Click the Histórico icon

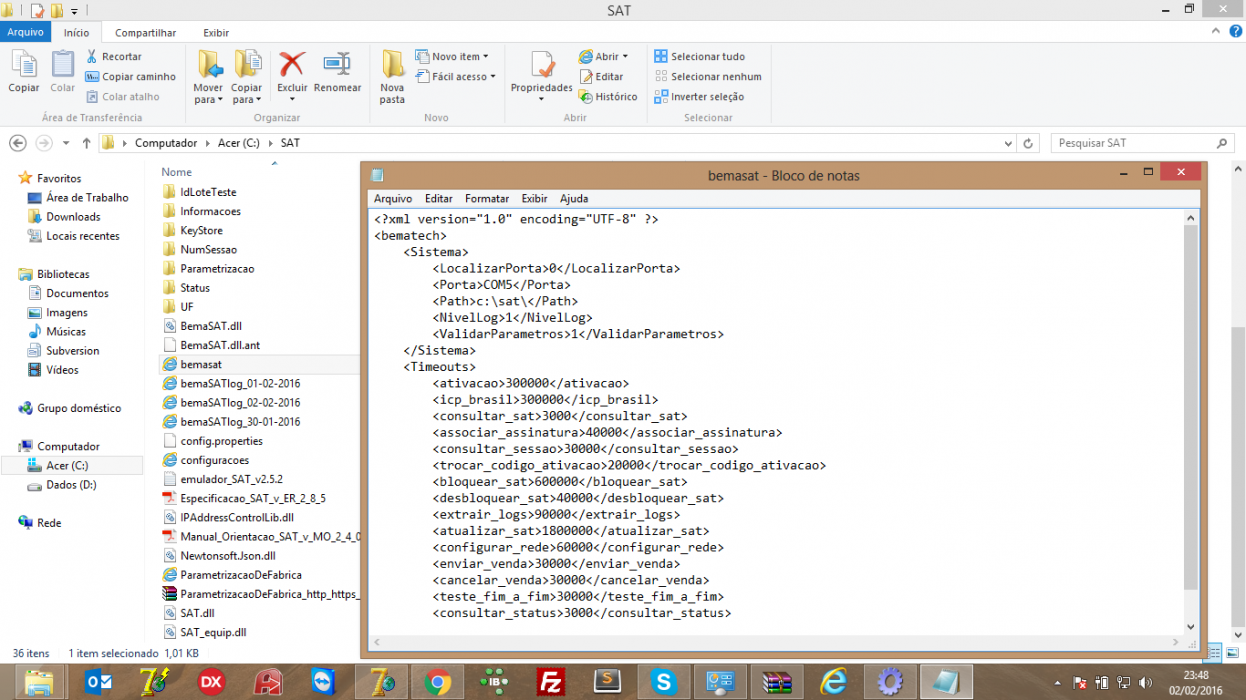pyautogui.click(x=585, y=97)
